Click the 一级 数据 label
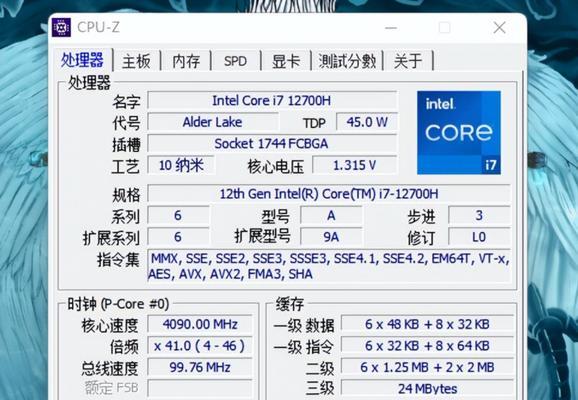Screen dimensions: 578x400 [x=304, y=326]
